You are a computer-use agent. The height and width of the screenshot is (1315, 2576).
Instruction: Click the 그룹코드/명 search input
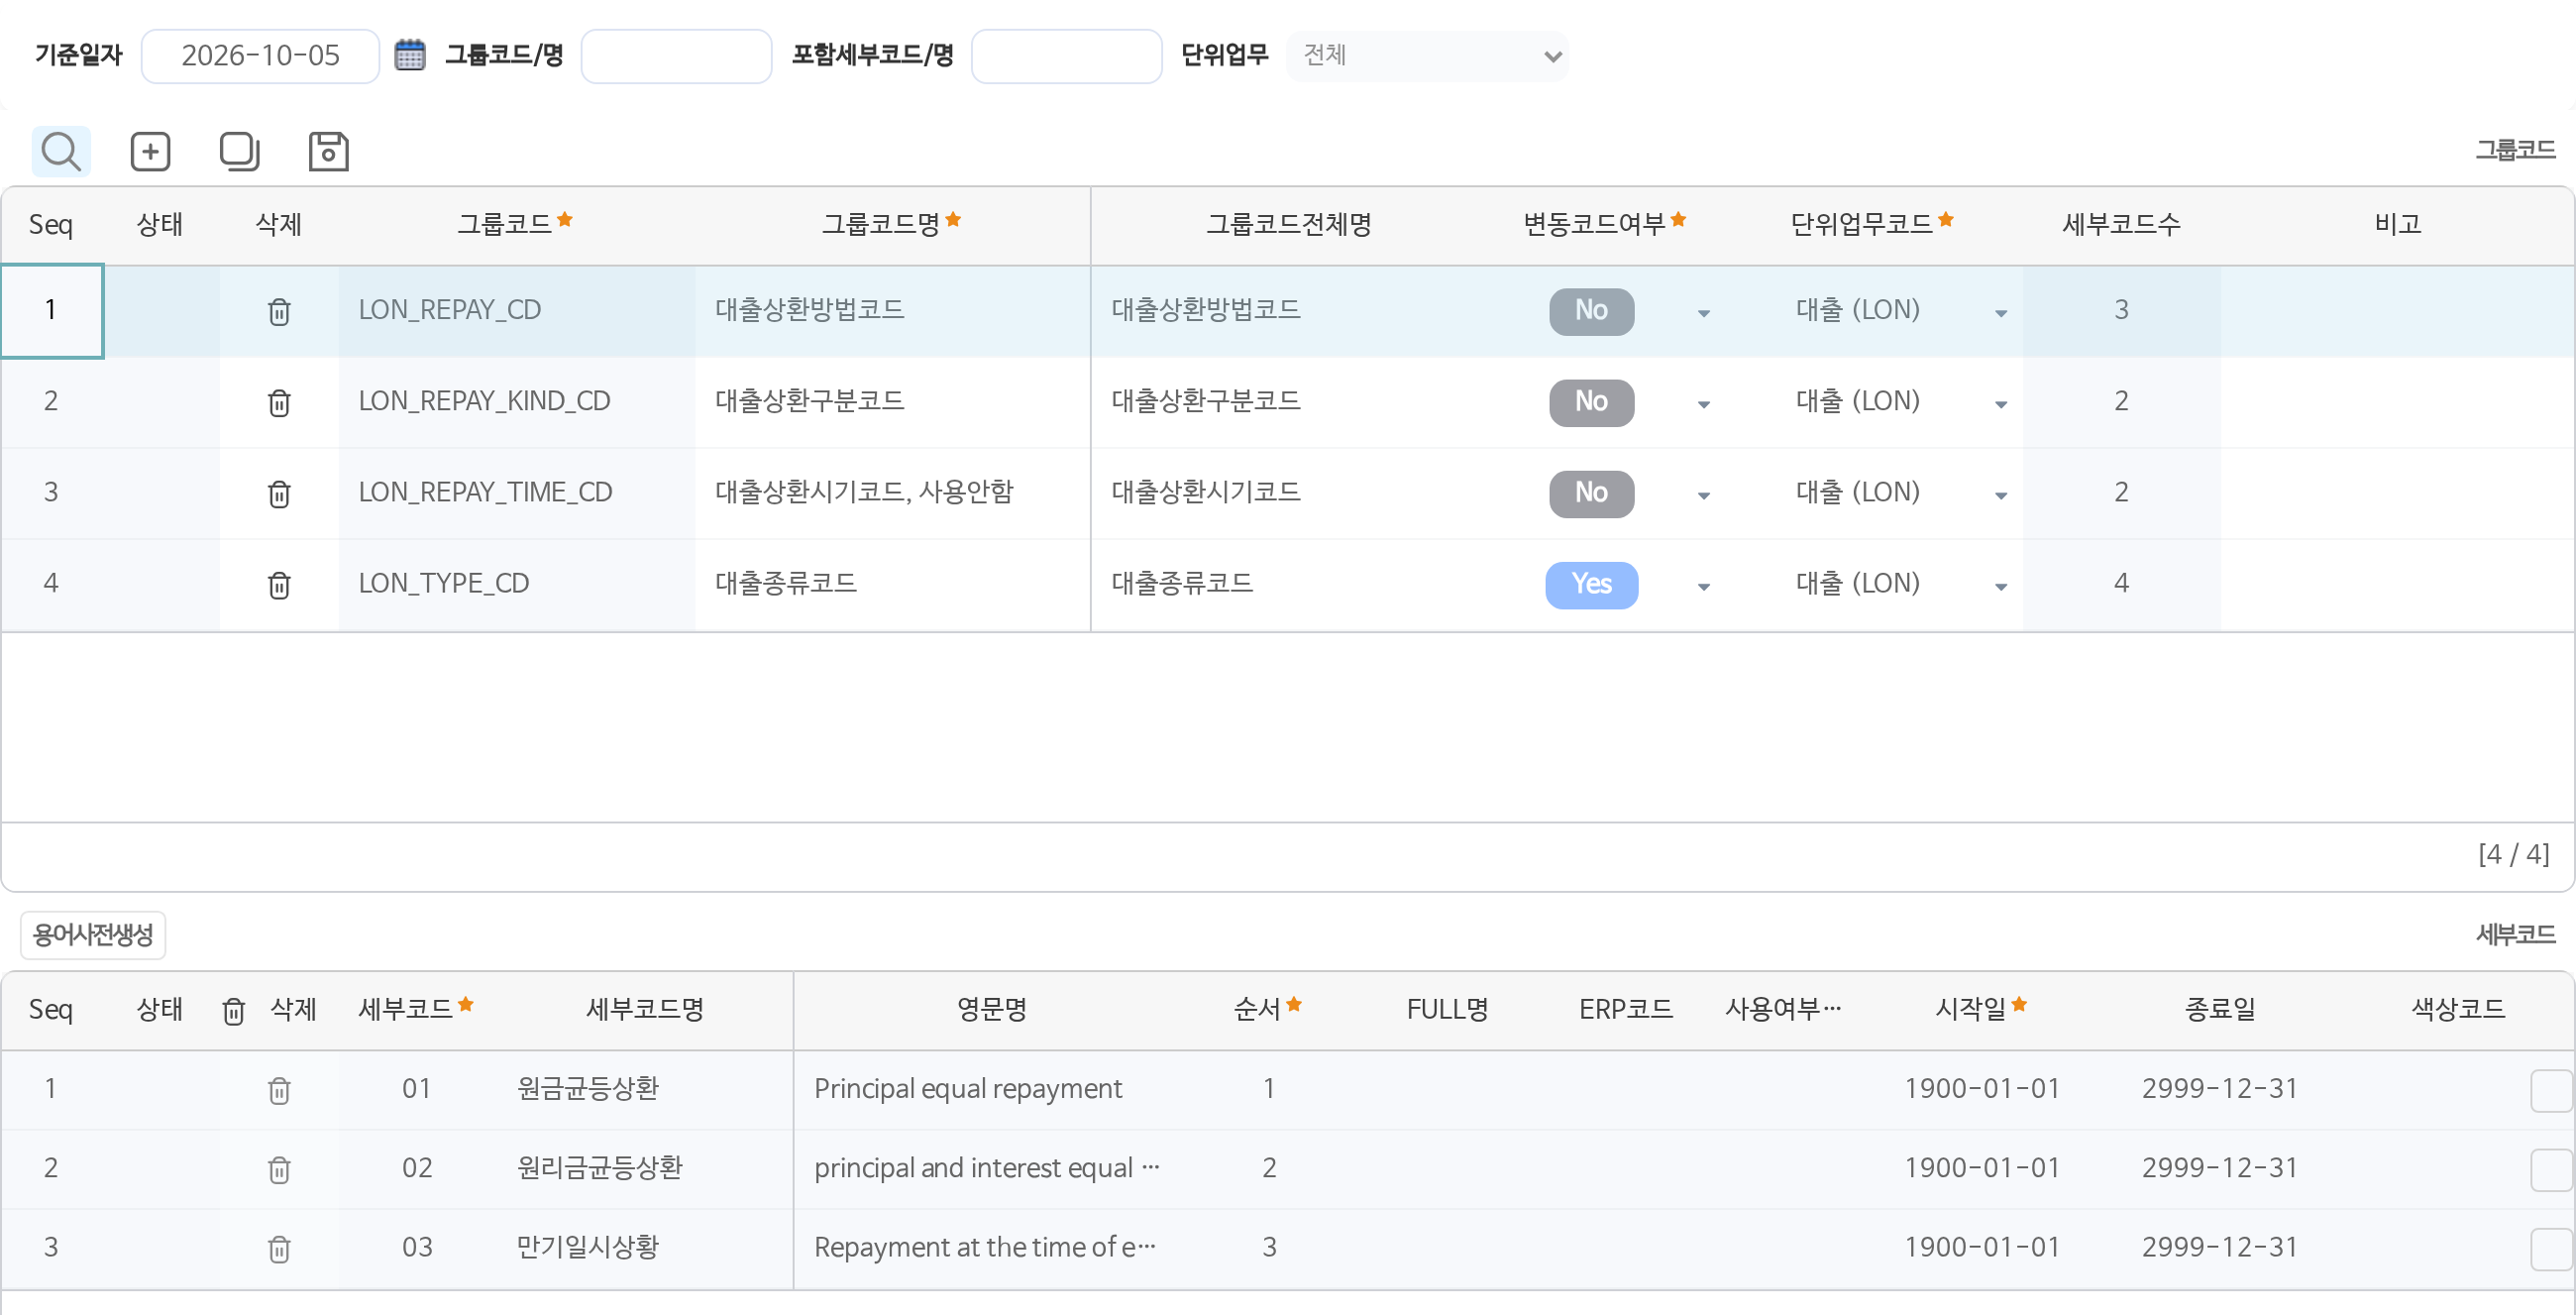[676, 56]
